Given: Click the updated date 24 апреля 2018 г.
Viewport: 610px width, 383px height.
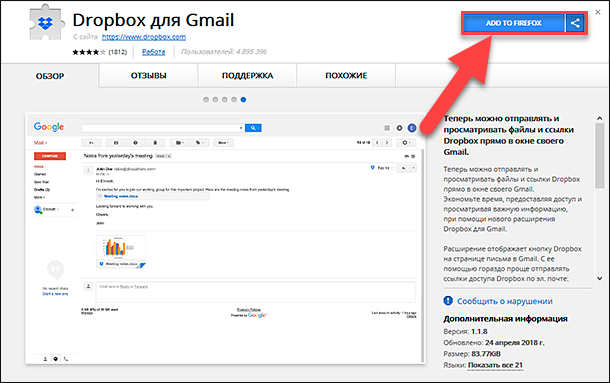Looking at the screenshot, I should [x=515, y=343].
